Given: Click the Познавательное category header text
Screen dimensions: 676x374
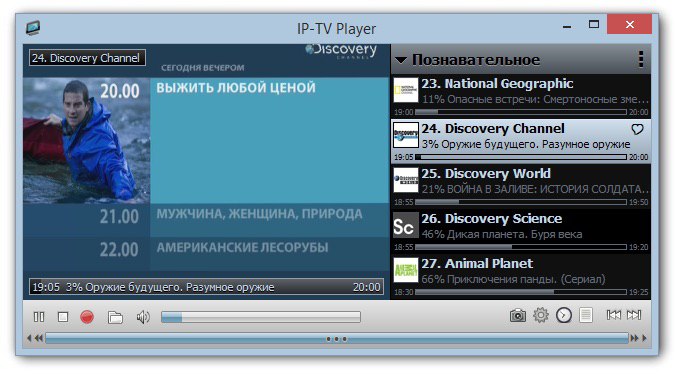Looking at the screenshot, I should tap(476, 60).
